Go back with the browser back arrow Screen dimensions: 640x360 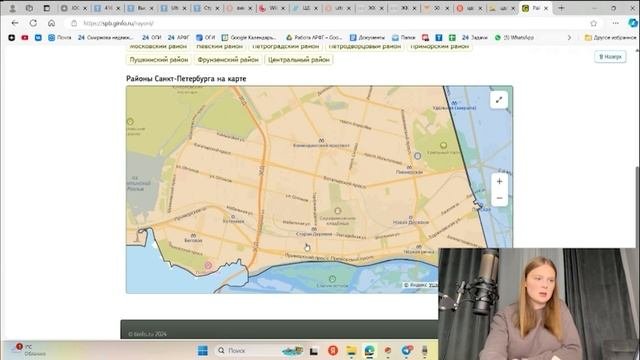coord(15,23)
